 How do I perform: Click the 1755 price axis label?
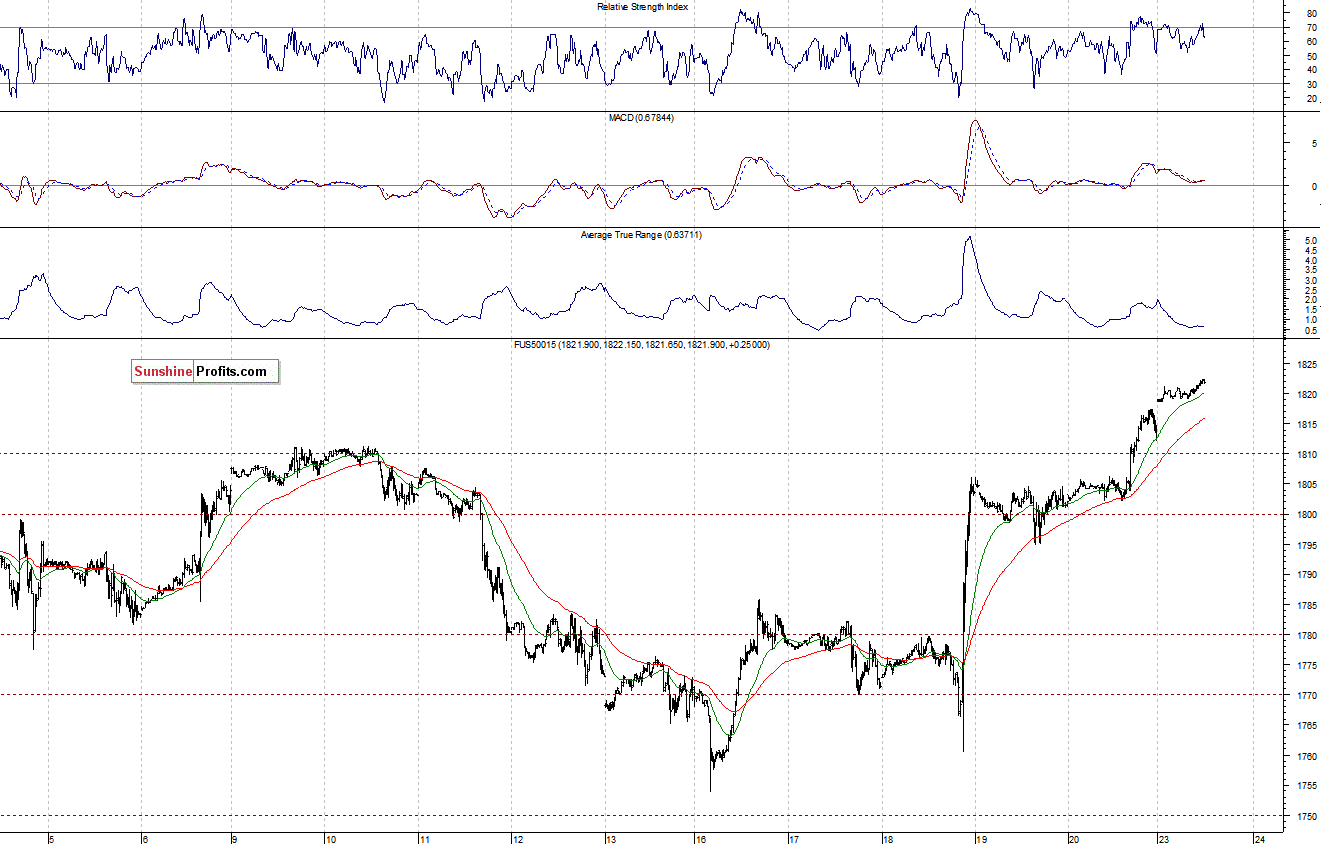tap(1307, 786)
